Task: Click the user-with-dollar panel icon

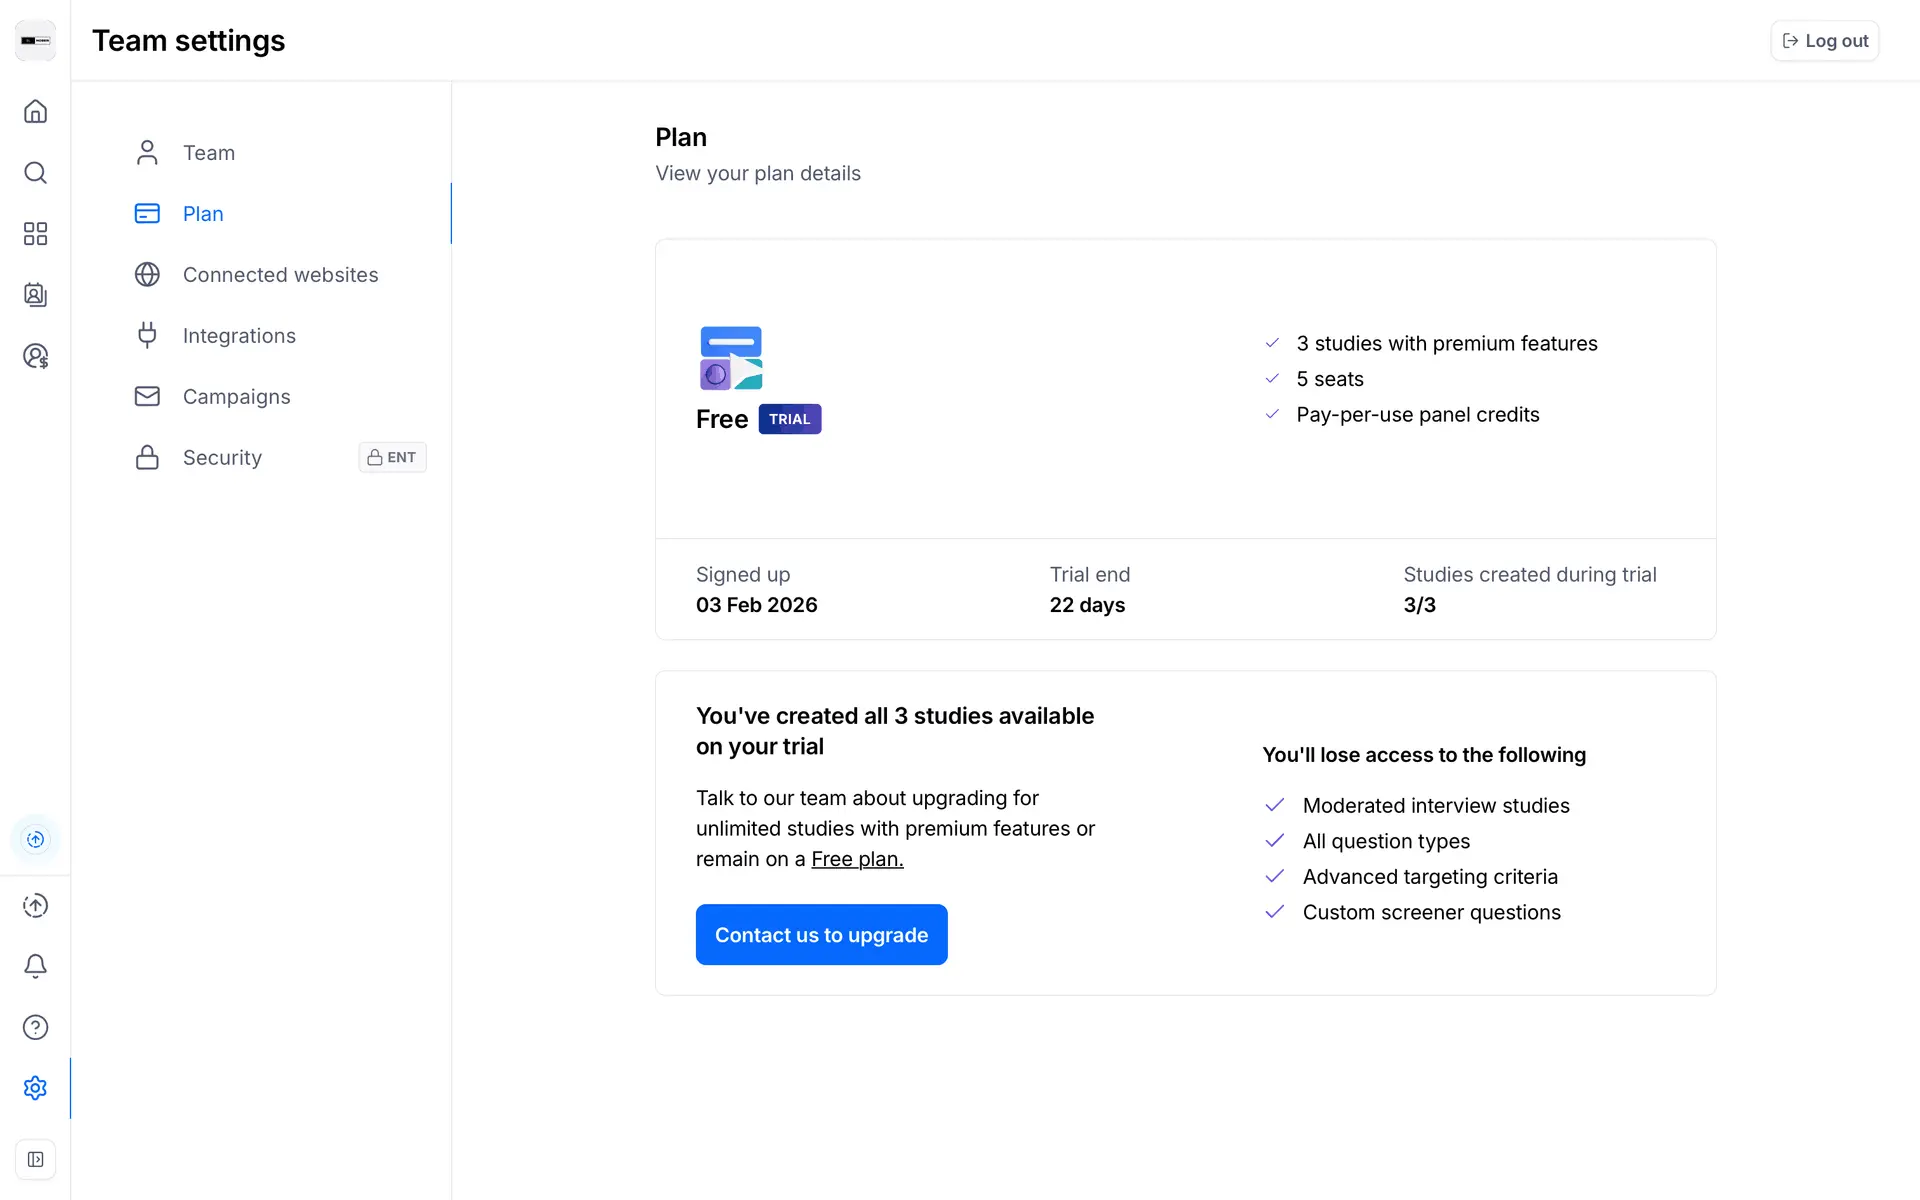Action: (35, 356)
